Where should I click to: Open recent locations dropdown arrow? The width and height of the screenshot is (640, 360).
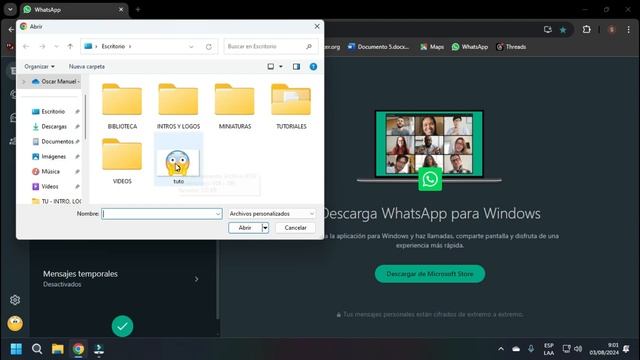pyautogui.click(x=56, y=47)
